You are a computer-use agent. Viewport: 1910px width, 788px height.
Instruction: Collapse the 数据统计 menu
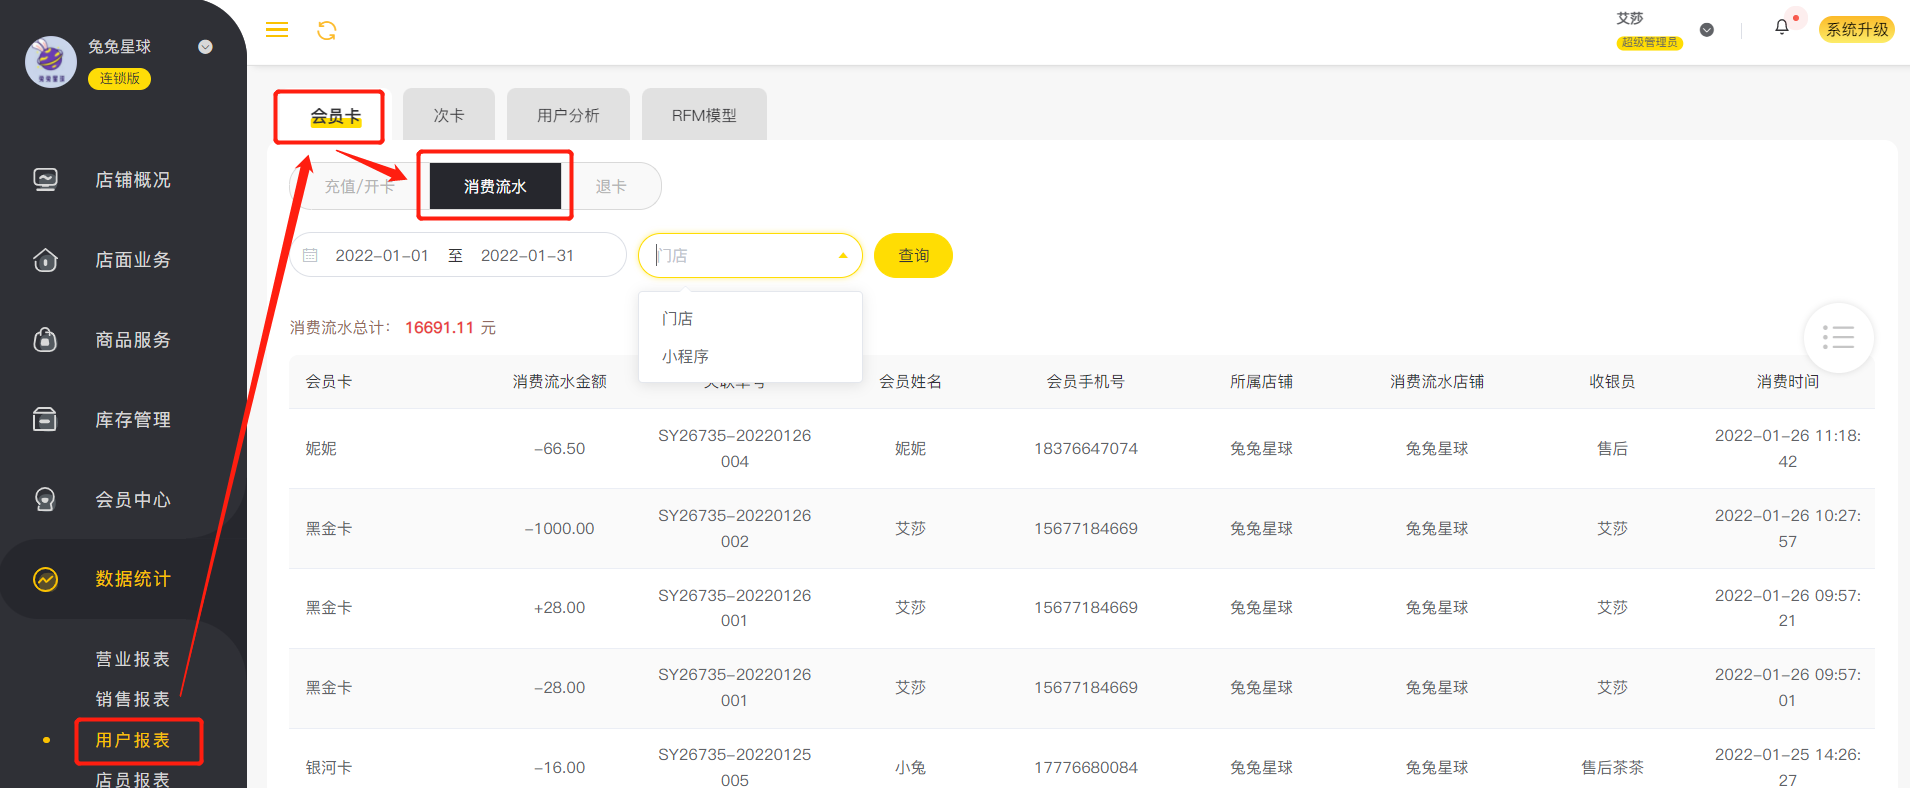click(133, 579)
